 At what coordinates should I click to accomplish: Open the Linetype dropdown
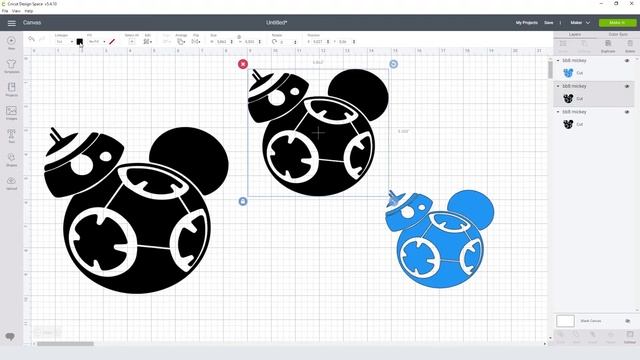pos(64,42)
